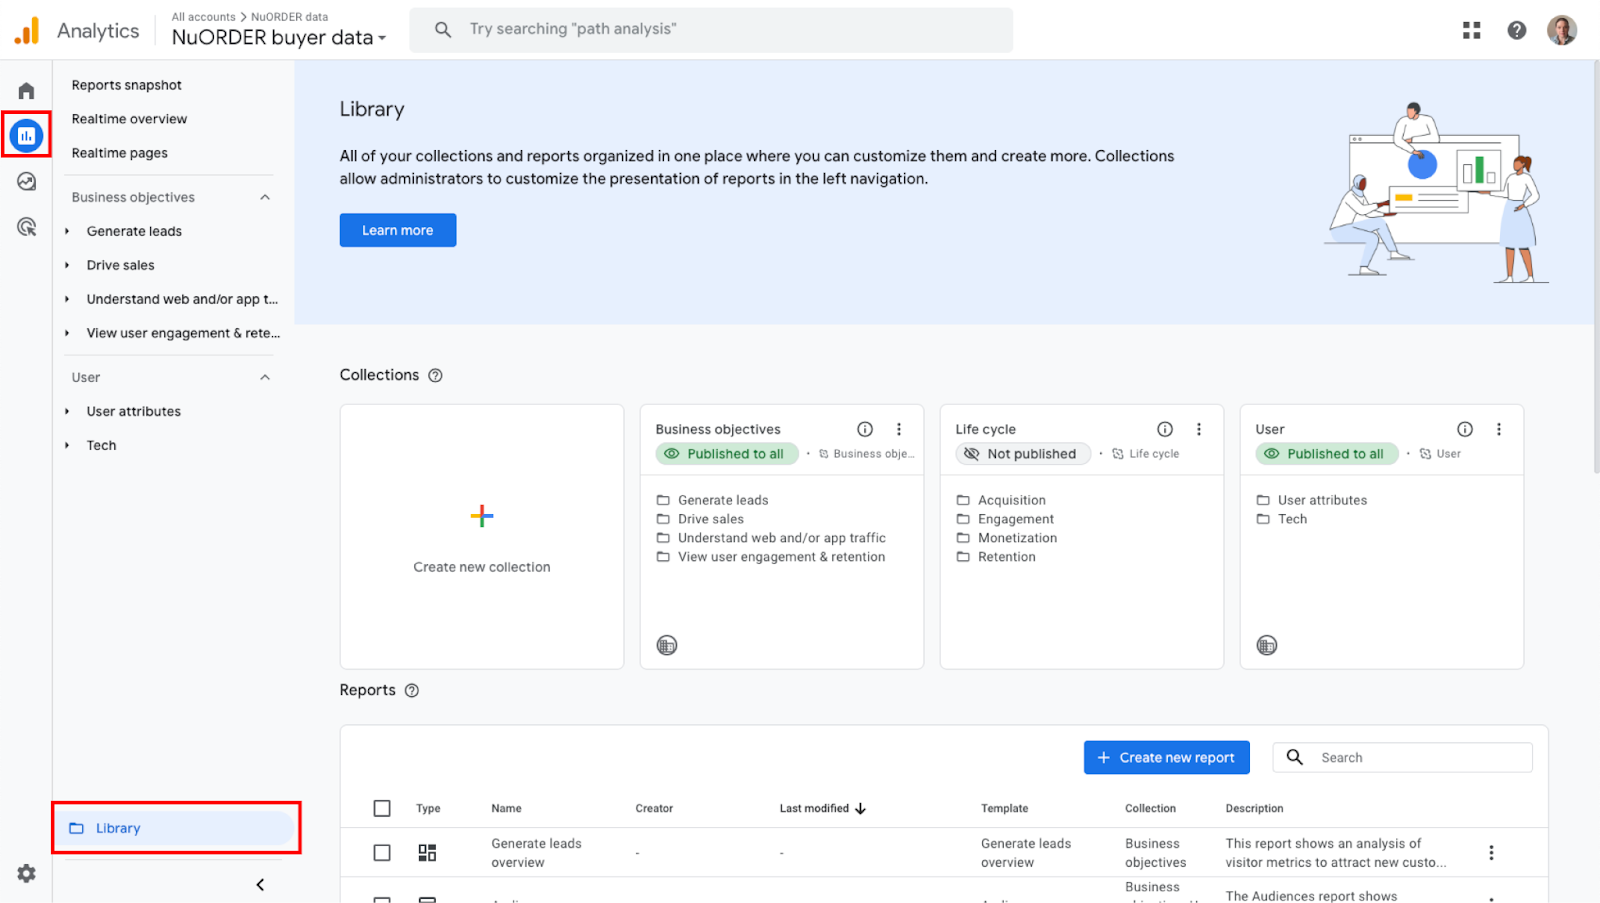1600x903 pixels.
Task: Click the user account avatar
Action: tap(1562, 30)
